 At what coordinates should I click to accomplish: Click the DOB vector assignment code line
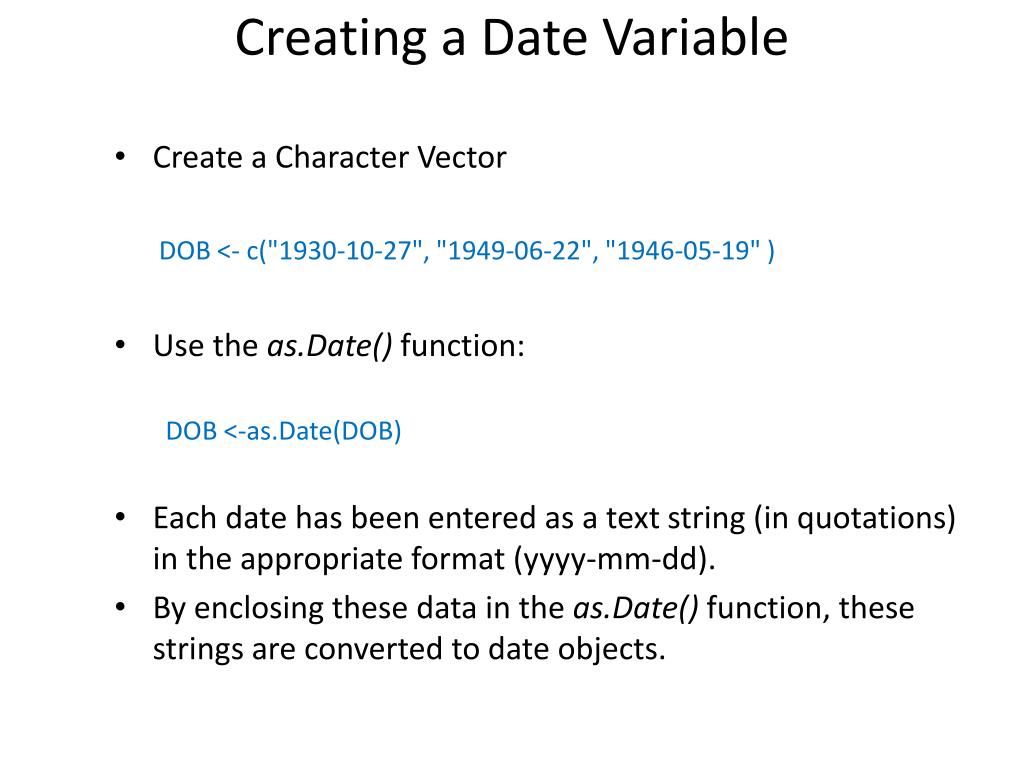[467, 251]
